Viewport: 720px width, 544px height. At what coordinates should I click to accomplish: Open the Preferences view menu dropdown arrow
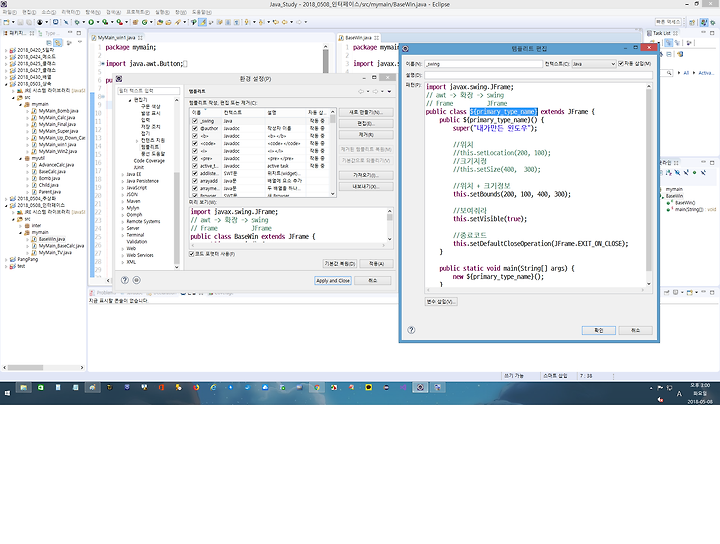click(x=389, y=91)
